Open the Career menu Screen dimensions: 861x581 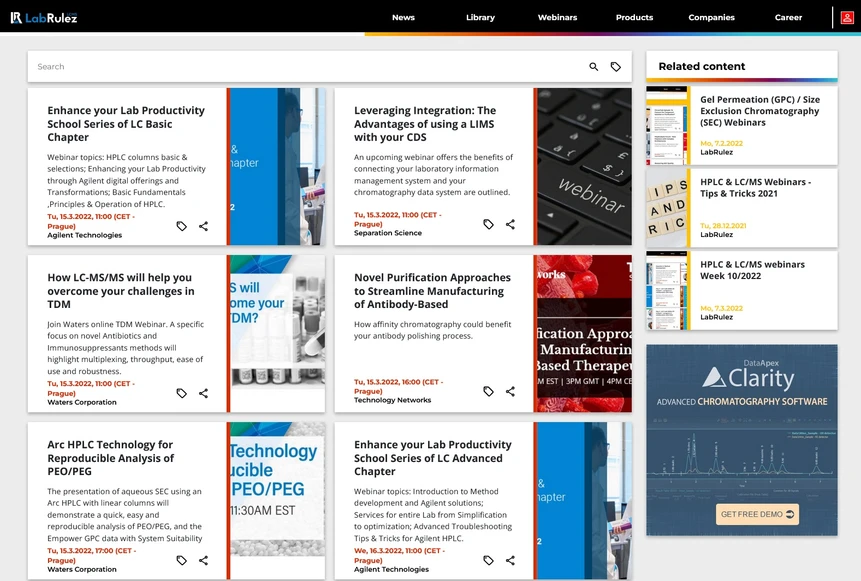tap(788, 18)
